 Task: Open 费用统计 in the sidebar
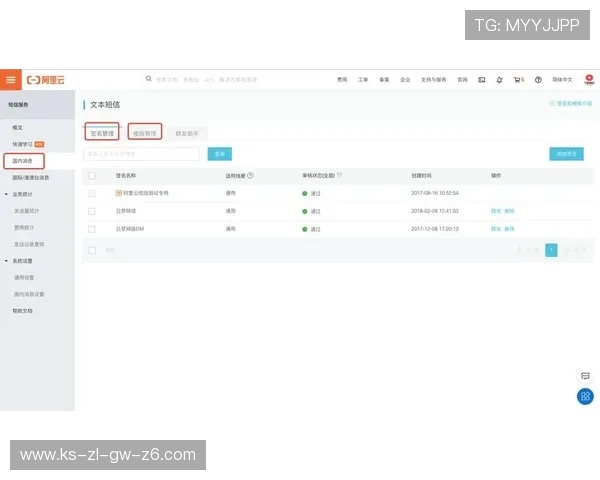tap(24, 228)
